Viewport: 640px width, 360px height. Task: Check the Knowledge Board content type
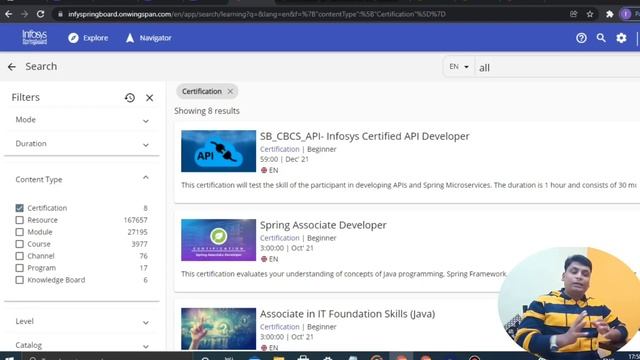(20, 280)
